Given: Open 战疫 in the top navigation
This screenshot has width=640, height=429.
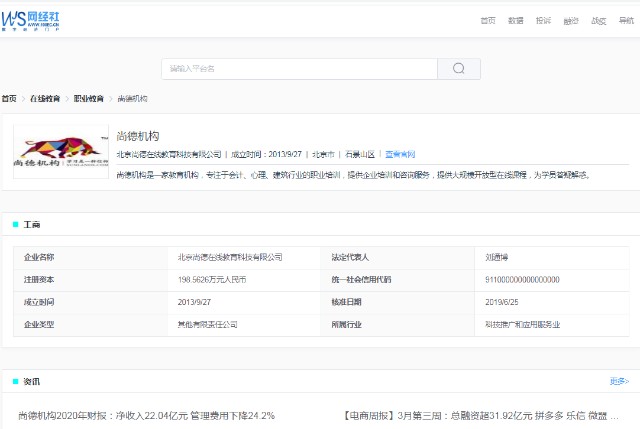Looking at the screenshot, I should (x=598, y=20).
